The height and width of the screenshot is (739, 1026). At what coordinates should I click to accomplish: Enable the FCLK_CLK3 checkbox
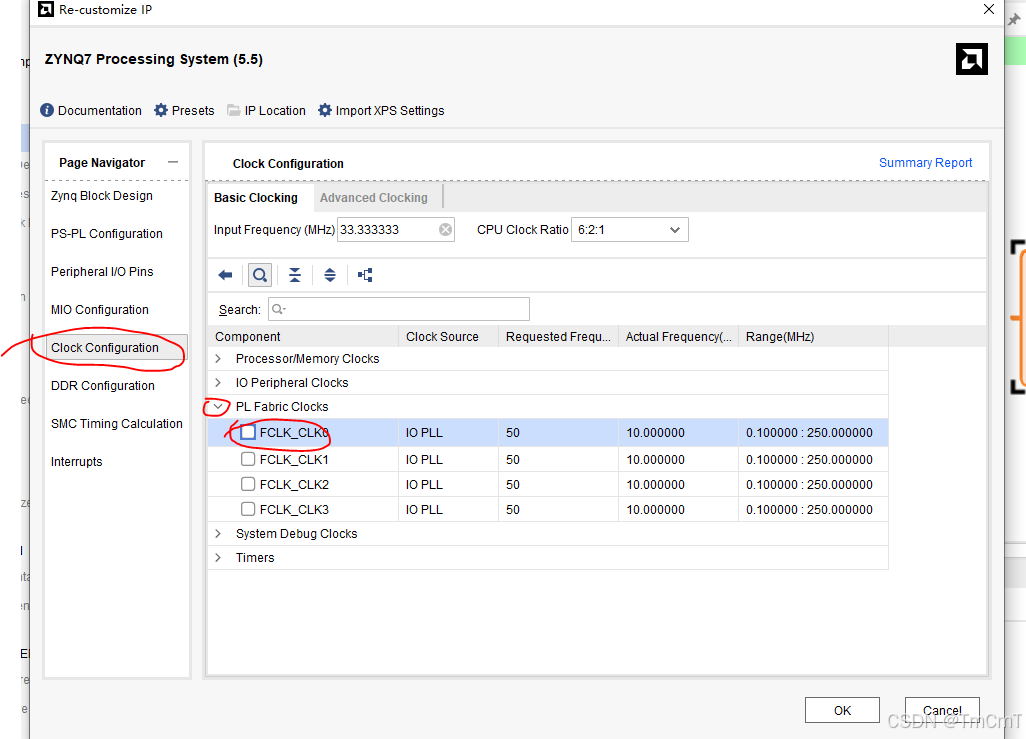[x=248, y=509]
